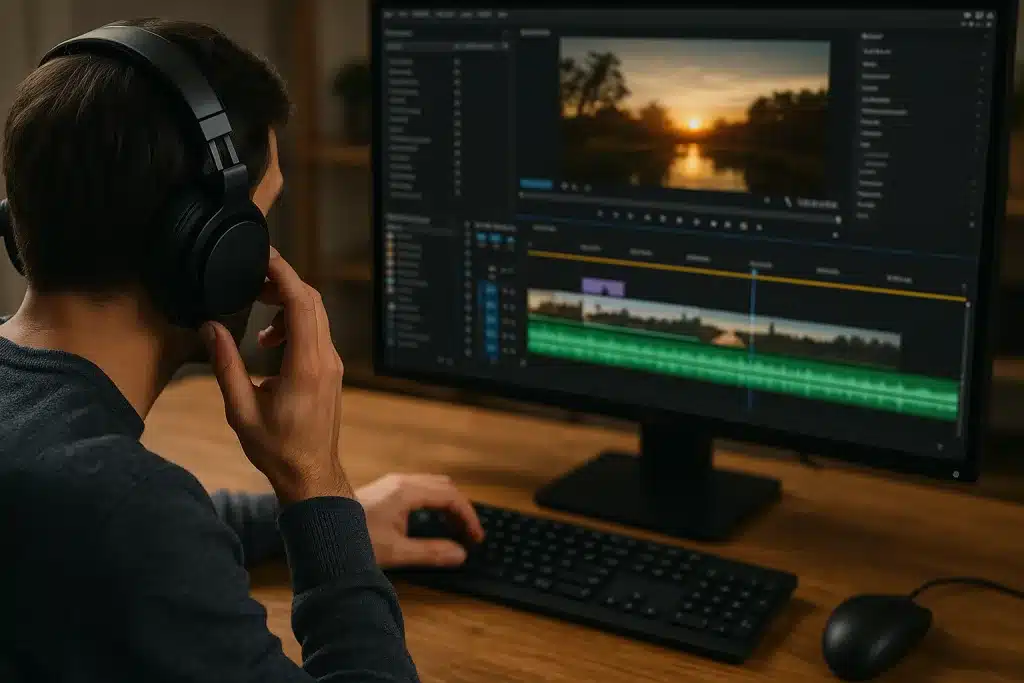Click the blue highlighted field below the preview
The height and width of the screenshot is (683, 1024).
click(536, 185)
